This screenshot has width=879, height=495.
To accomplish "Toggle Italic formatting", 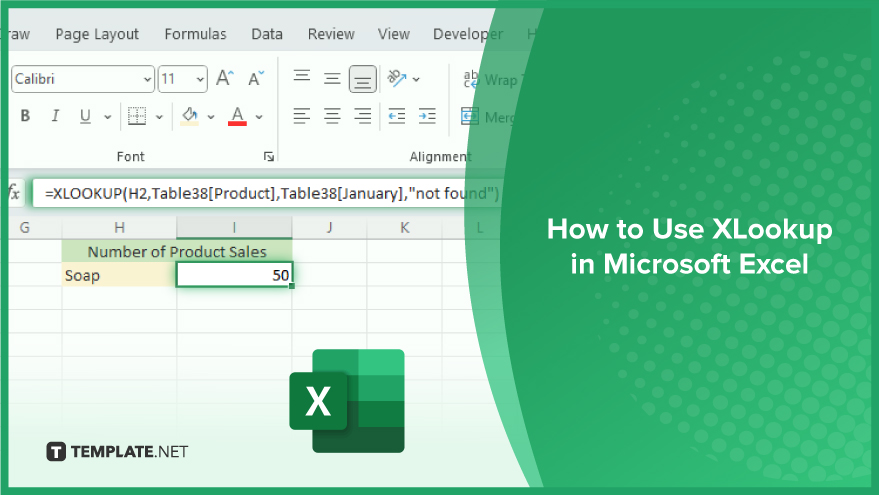I will 55,116.
